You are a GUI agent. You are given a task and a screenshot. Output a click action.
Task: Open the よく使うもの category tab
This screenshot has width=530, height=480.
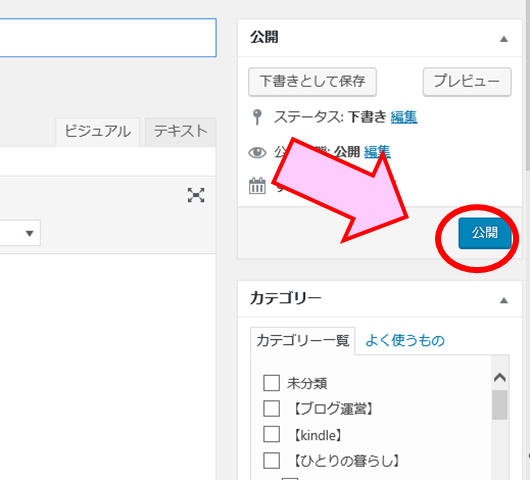[x=405, y=340]
